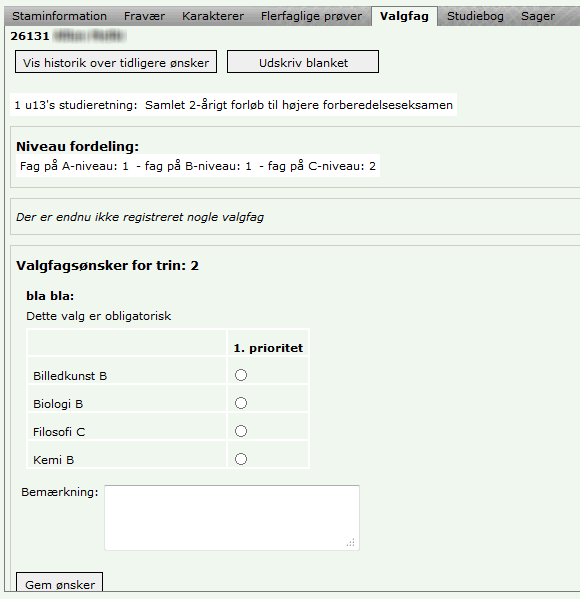The width and height of the screenshot is (580, 599).
Task: Click the 1. prioritet column header
Action: pyautogui.click(x=268, y=348)
